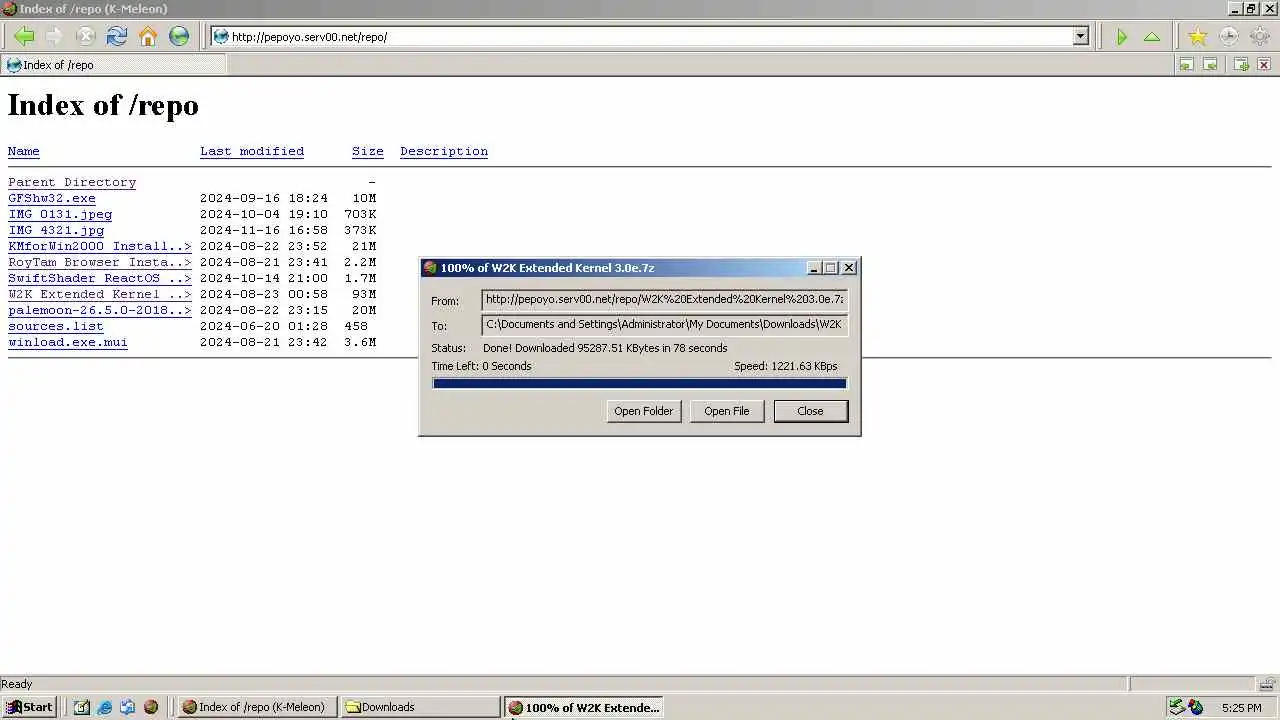This screenshot has height=720, width=1280.
Task: Open IMG_4321.jpg link
Action: point(56,231)
